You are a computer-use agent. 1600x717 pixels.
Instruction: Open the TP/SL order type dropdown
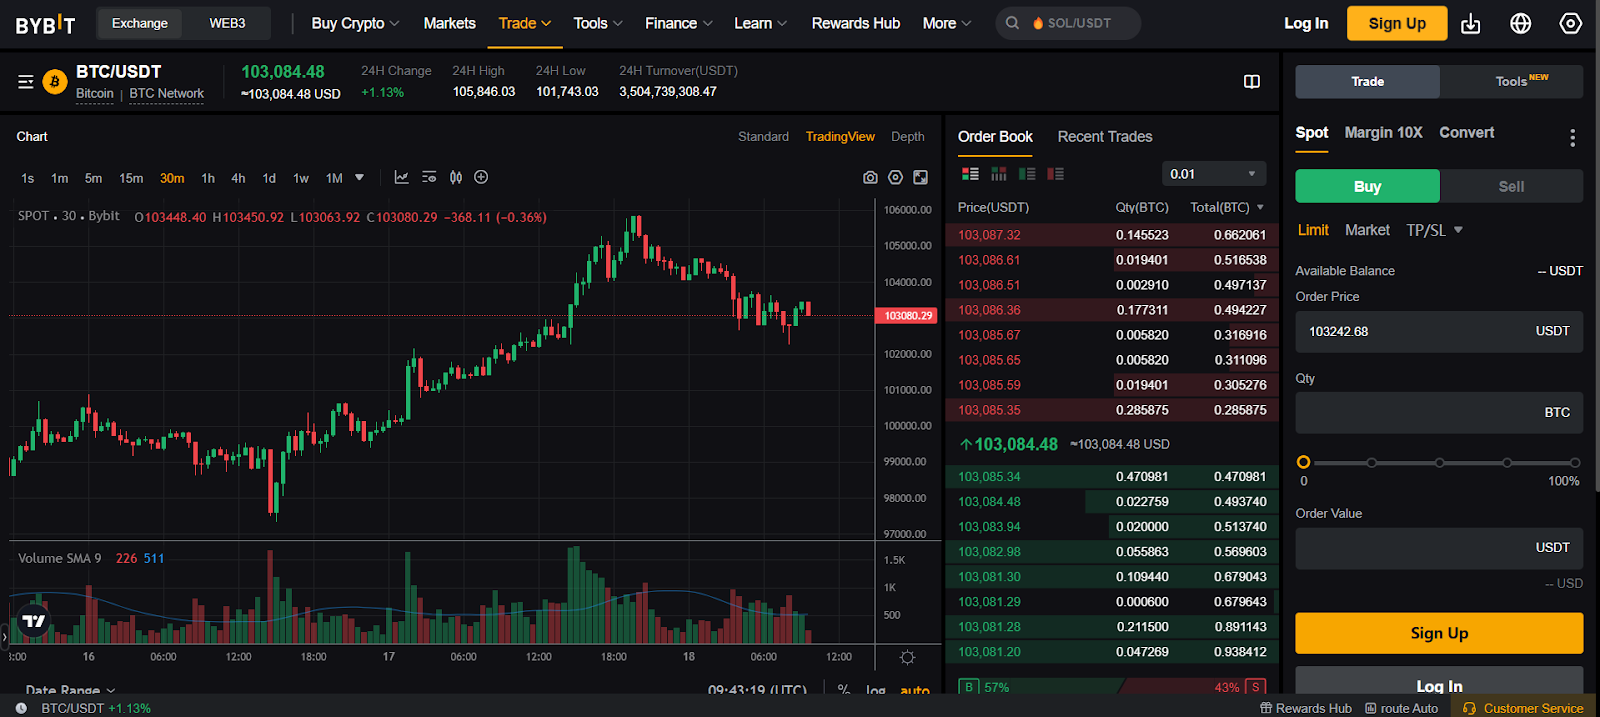[1434, 230]
